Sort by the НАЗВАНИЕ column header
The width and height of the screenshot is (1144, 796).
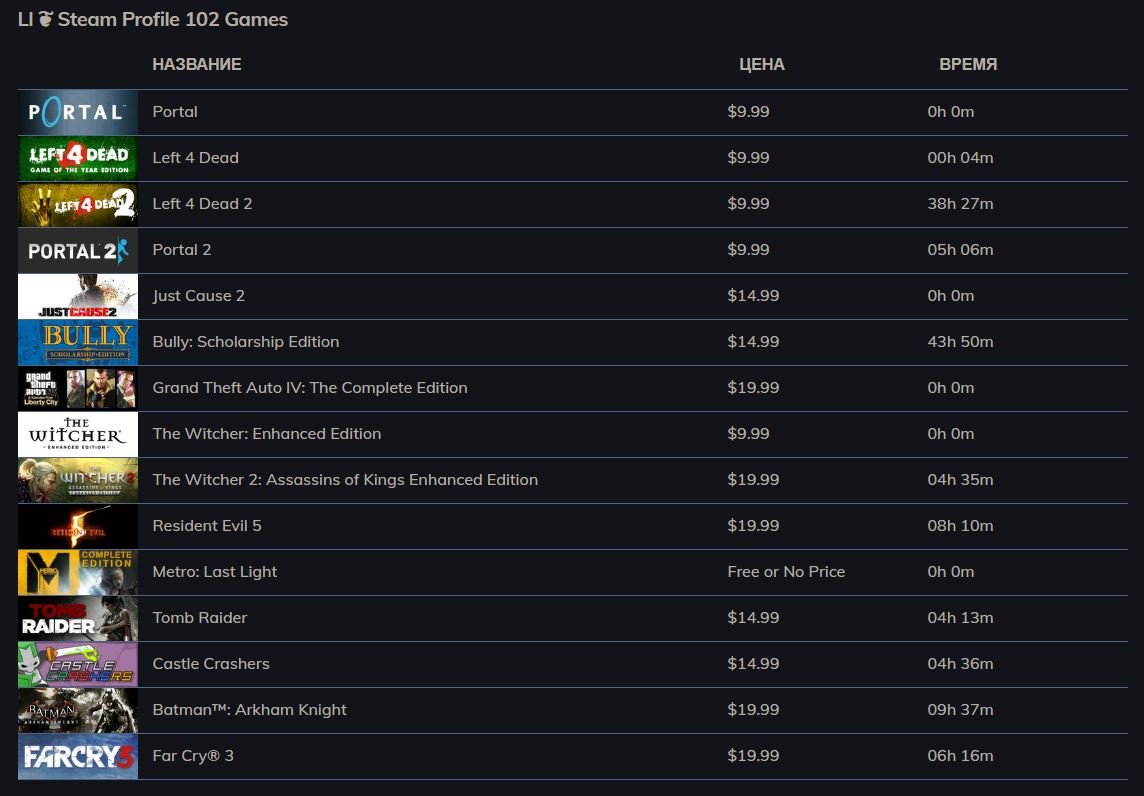click(x=197, y=64)
